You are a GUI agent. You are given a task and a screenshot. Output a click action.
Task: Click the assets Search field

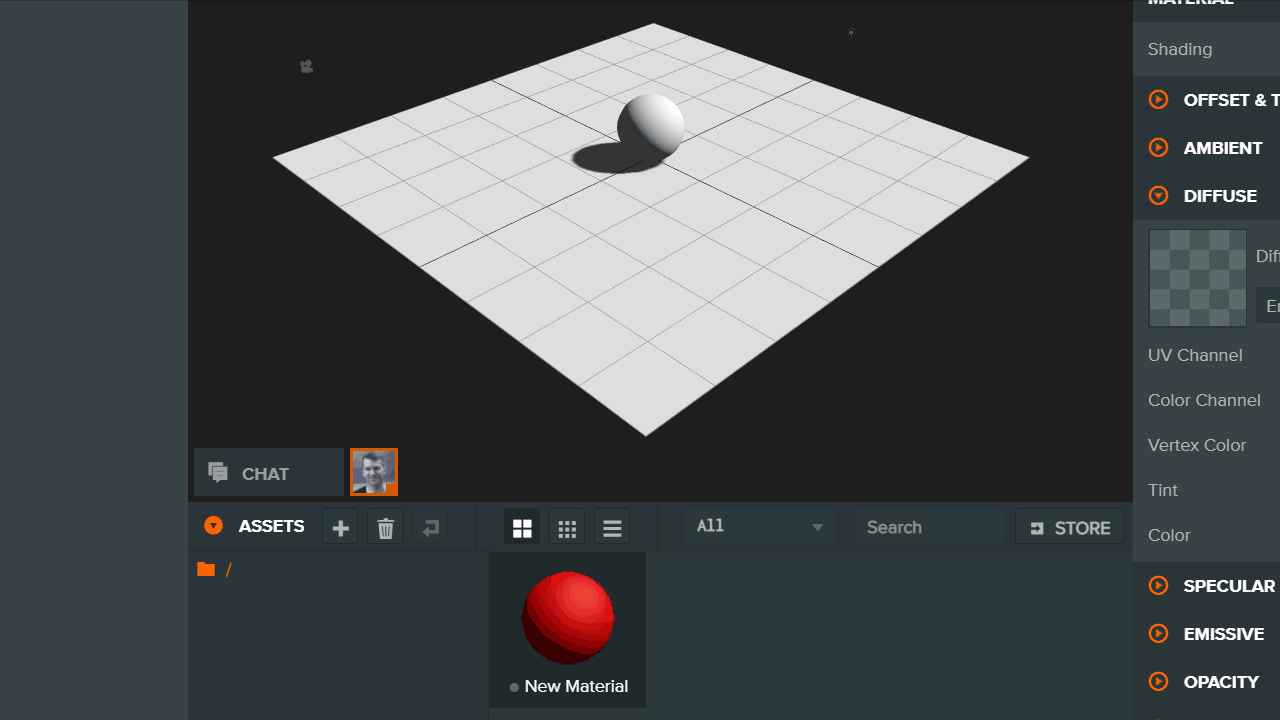tap(930, 527)
